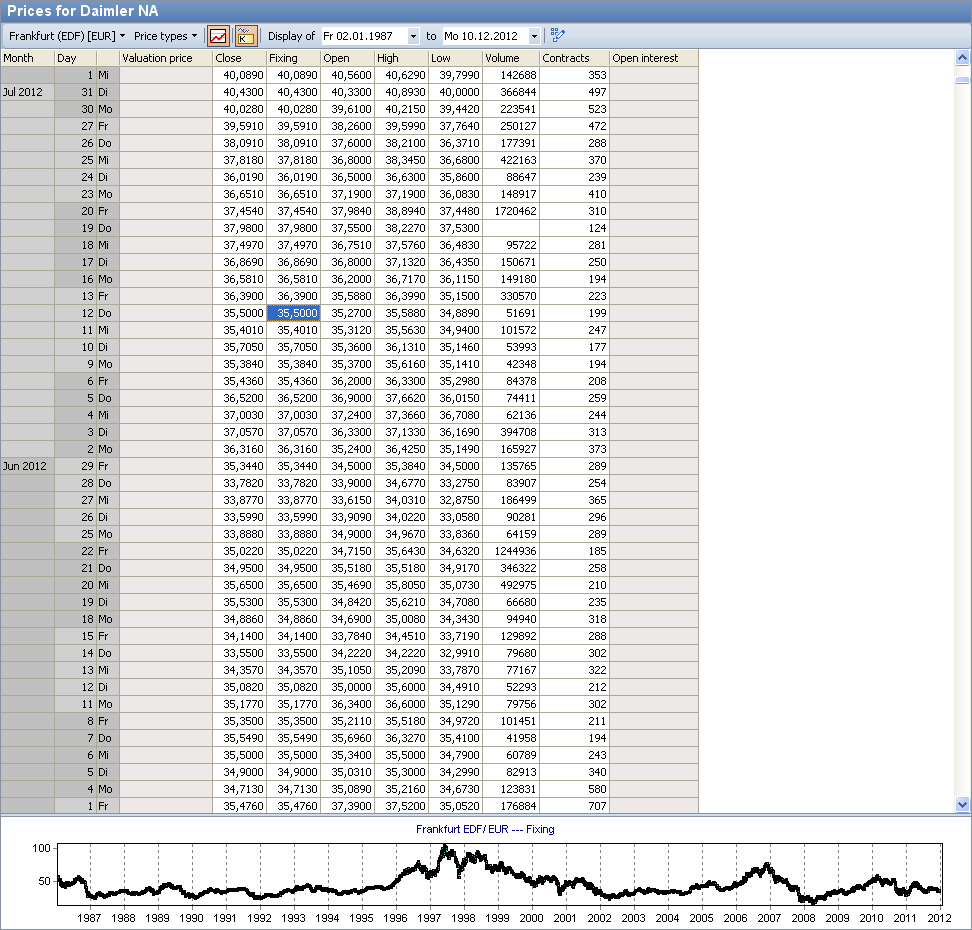The image size is (972, 930).
Task: Click the end date field Mo 10.12.2012
Action: (483, 36)
